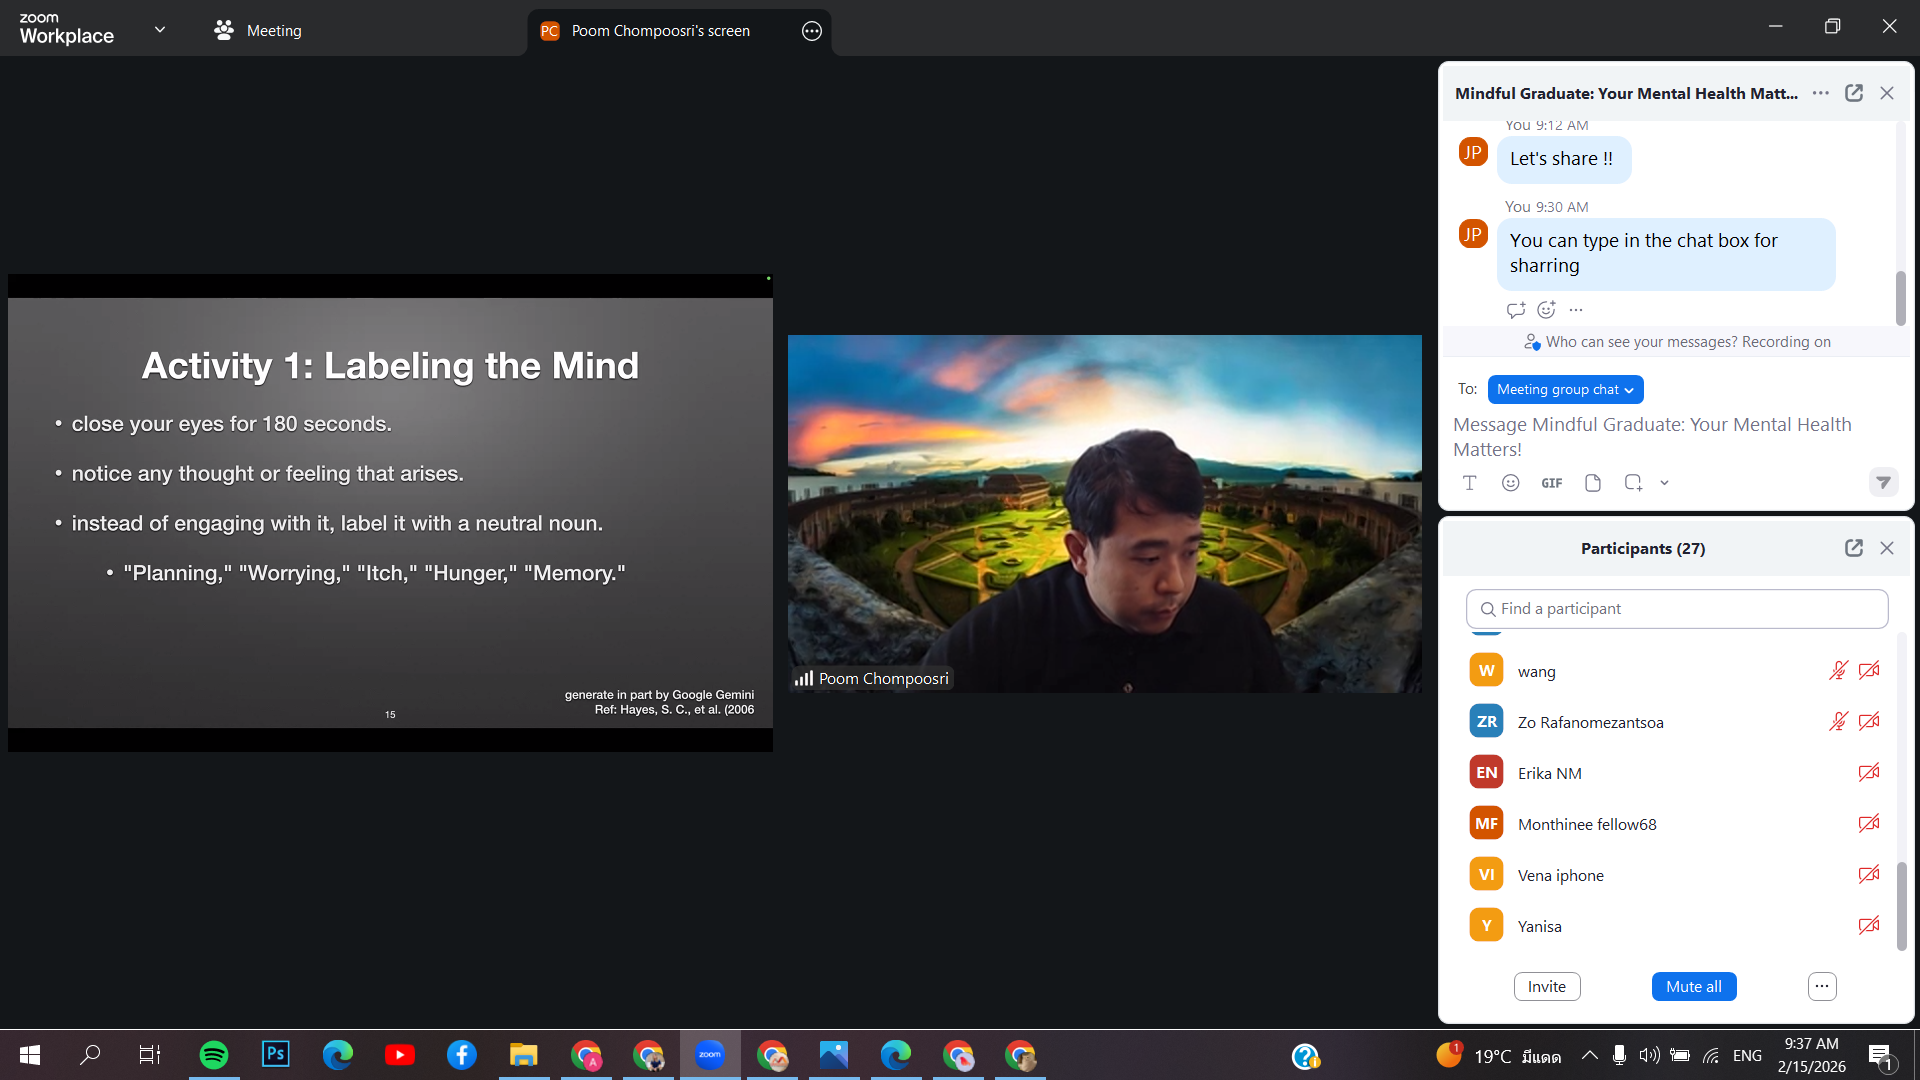This screenshot has height=1080, width=1920.
Task: Reply in thread to the last message
Action: (1515, 310)
